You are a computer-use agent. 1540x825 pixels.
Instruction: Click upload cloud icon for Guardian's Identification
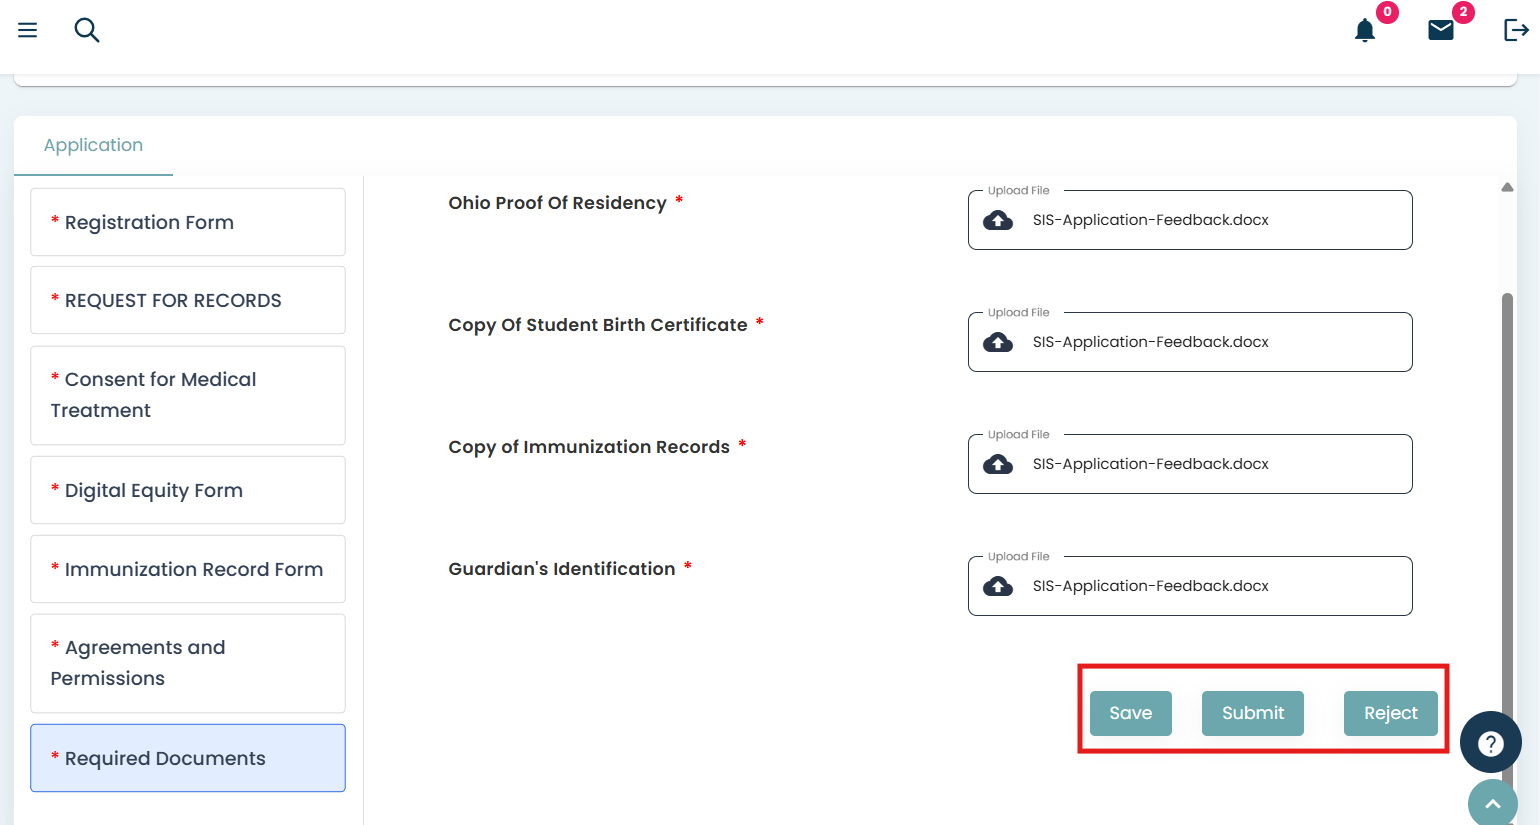[998, 586]
